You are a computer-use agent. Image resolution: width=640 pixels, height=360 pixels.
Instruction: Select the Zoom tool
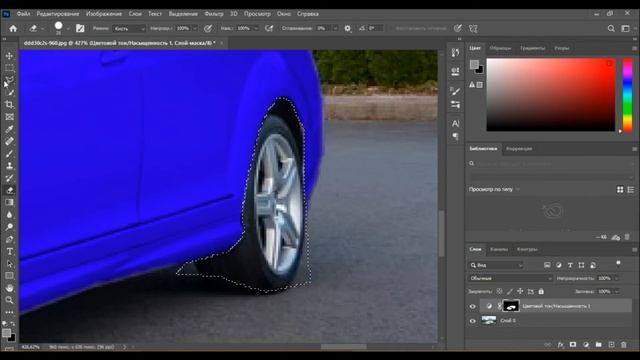coord(9,300)
